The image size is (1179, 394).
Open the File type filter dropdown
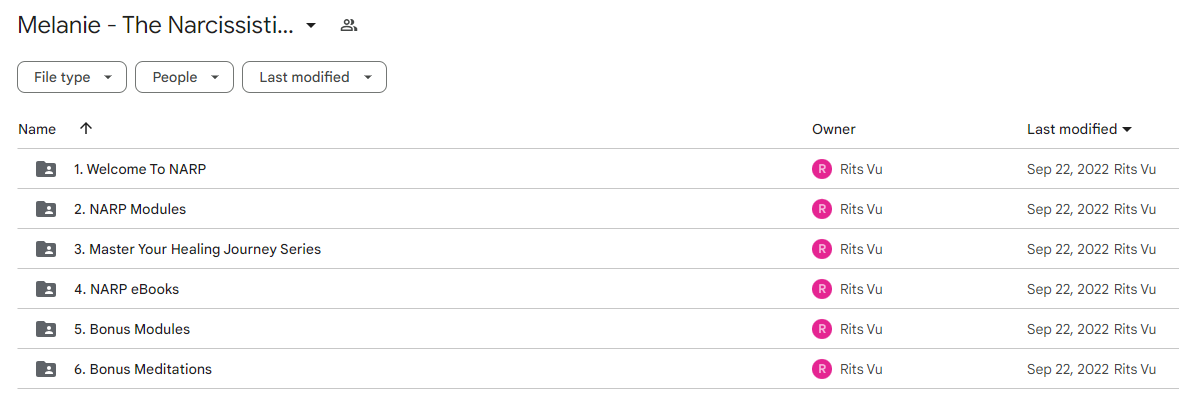tap(72, 77)
